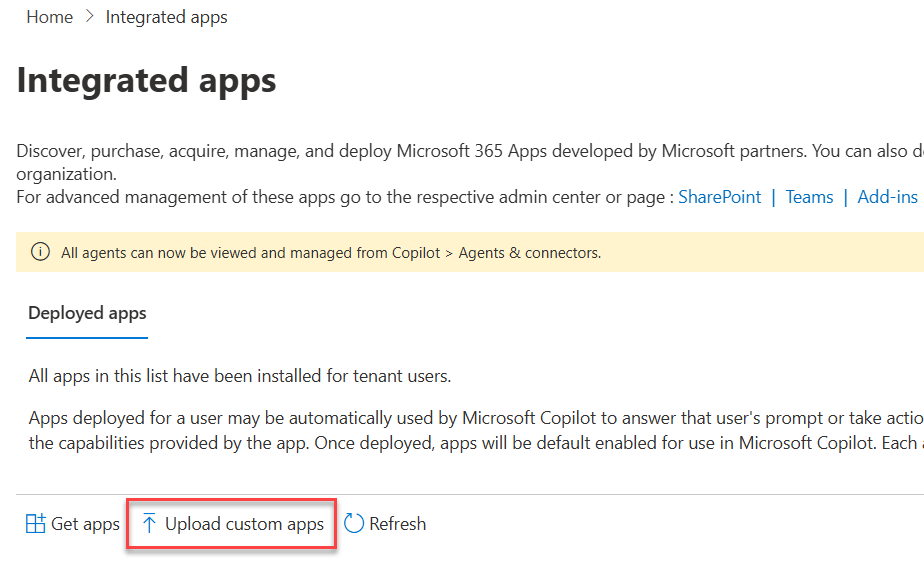Click 'All apps in this list' sentence
Screen dimensions: 924x563
pyautogui.click(x=239, y=376)
